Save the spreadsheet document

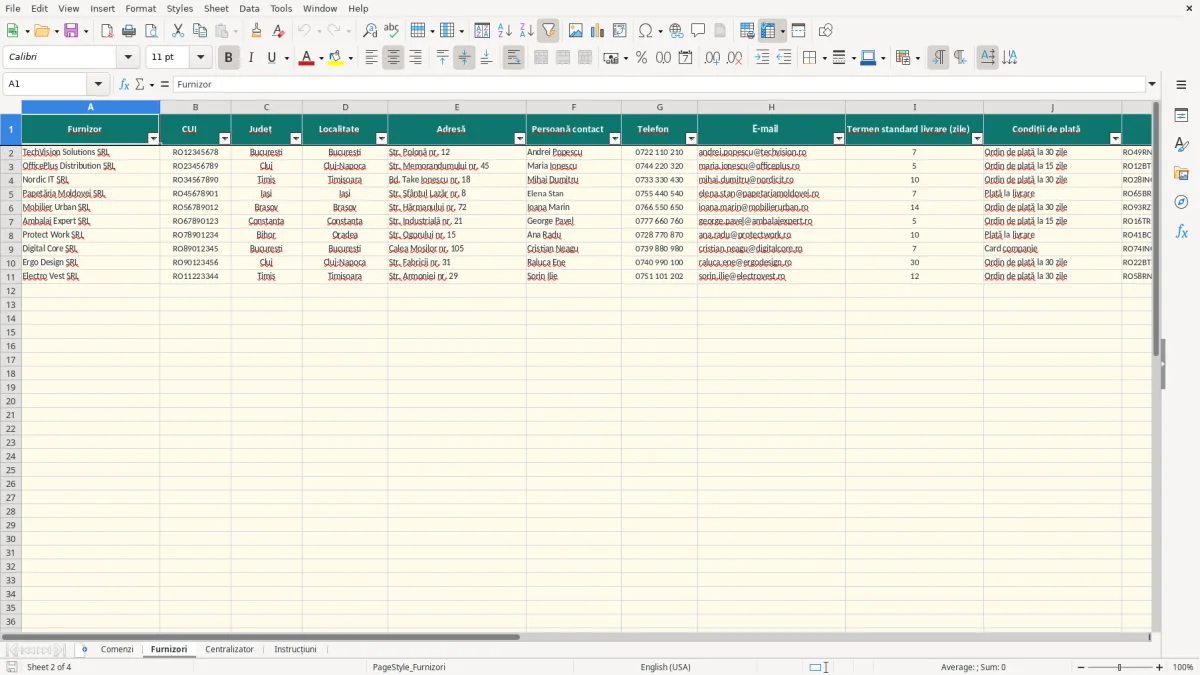71,31
